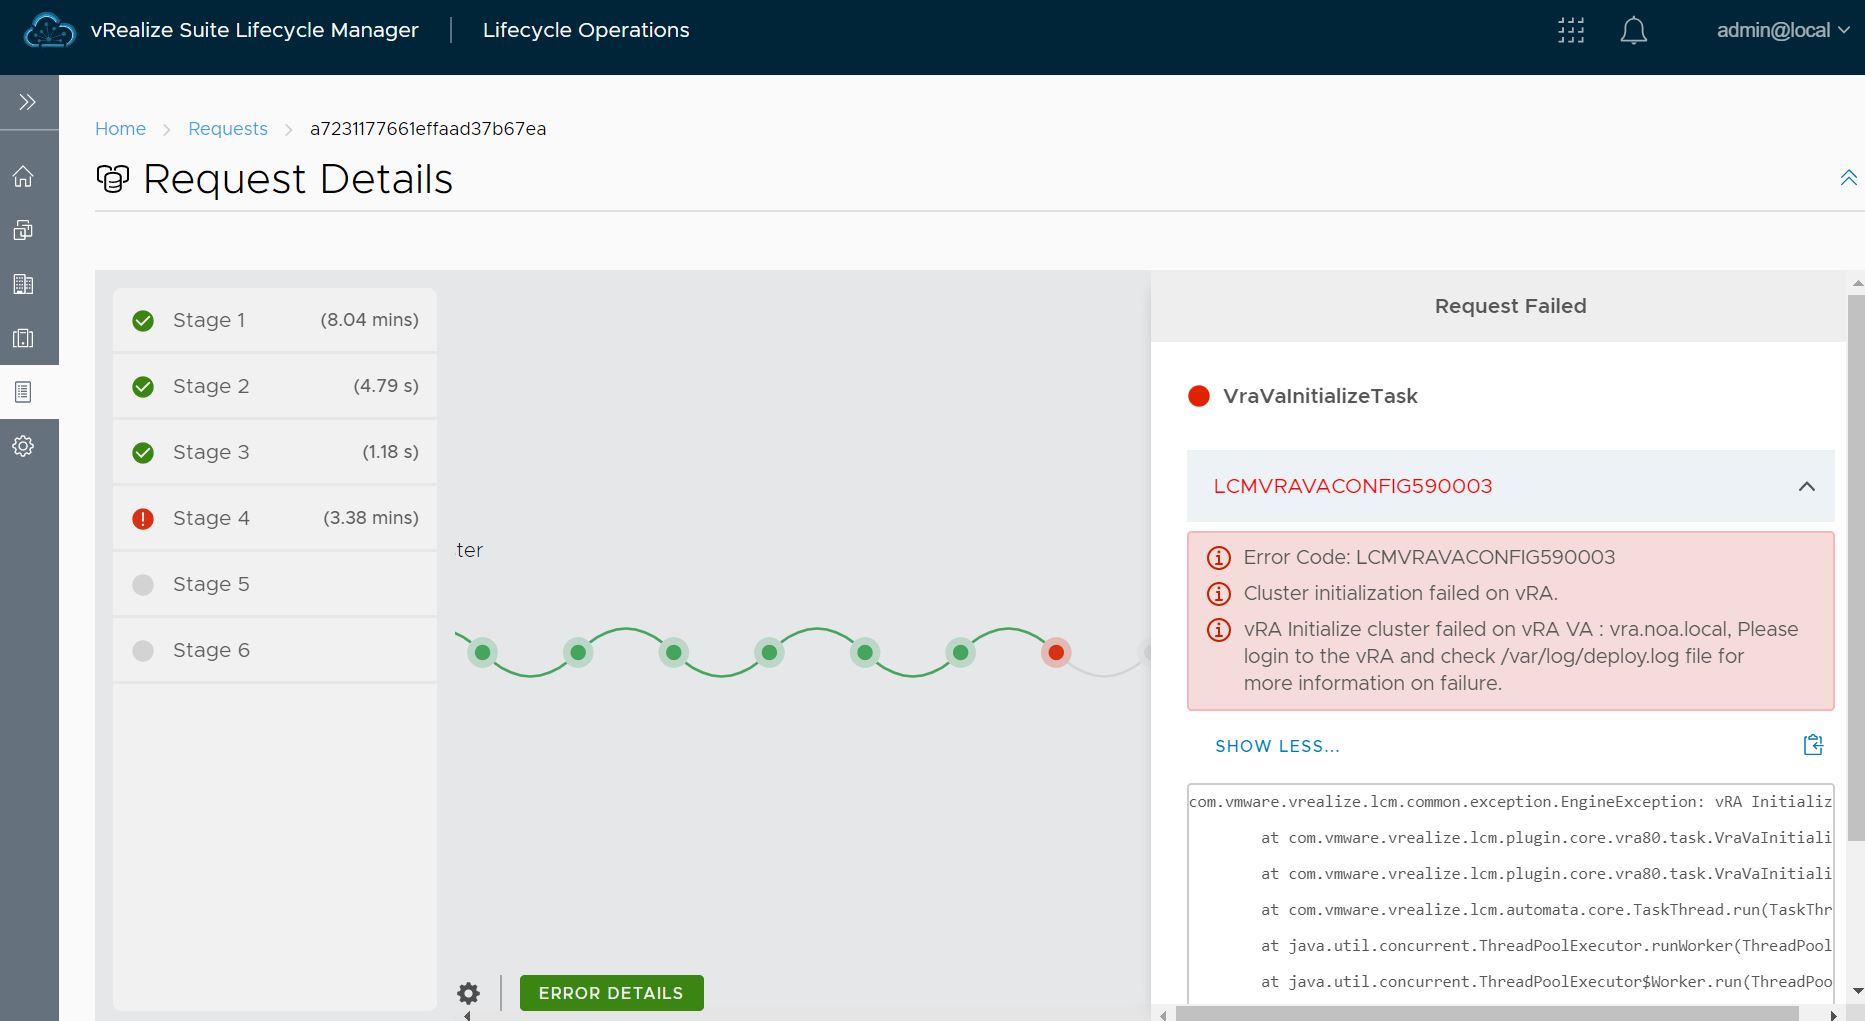Click the fifth green workflow node

point(865,653)
